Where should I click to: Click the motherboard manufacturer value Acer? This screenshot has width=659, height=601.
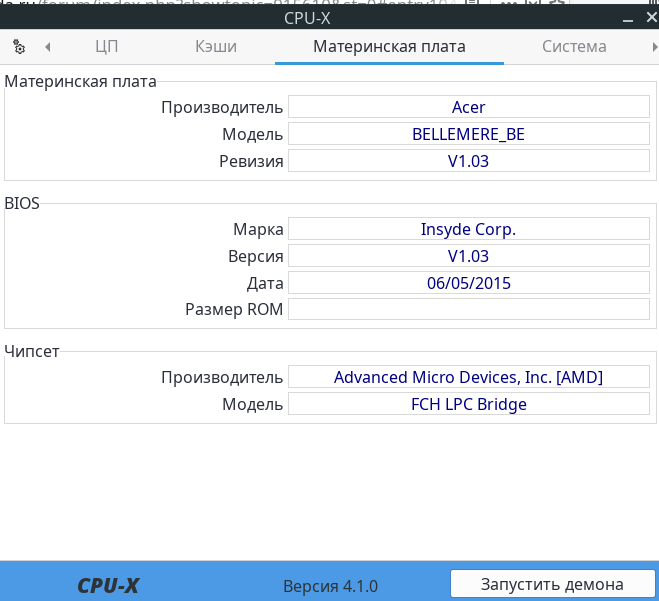pos(469,107)
